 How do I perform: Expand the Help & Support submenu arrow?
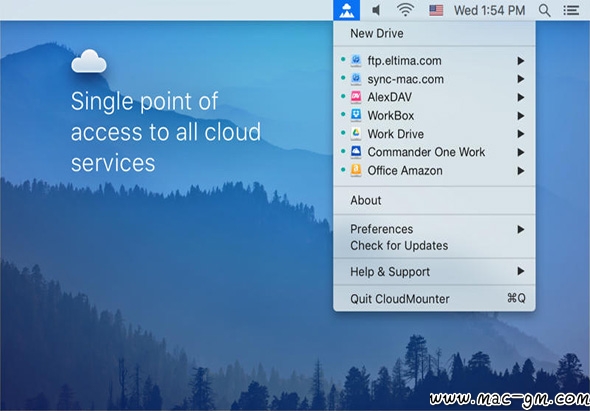(x=521, y=271)
